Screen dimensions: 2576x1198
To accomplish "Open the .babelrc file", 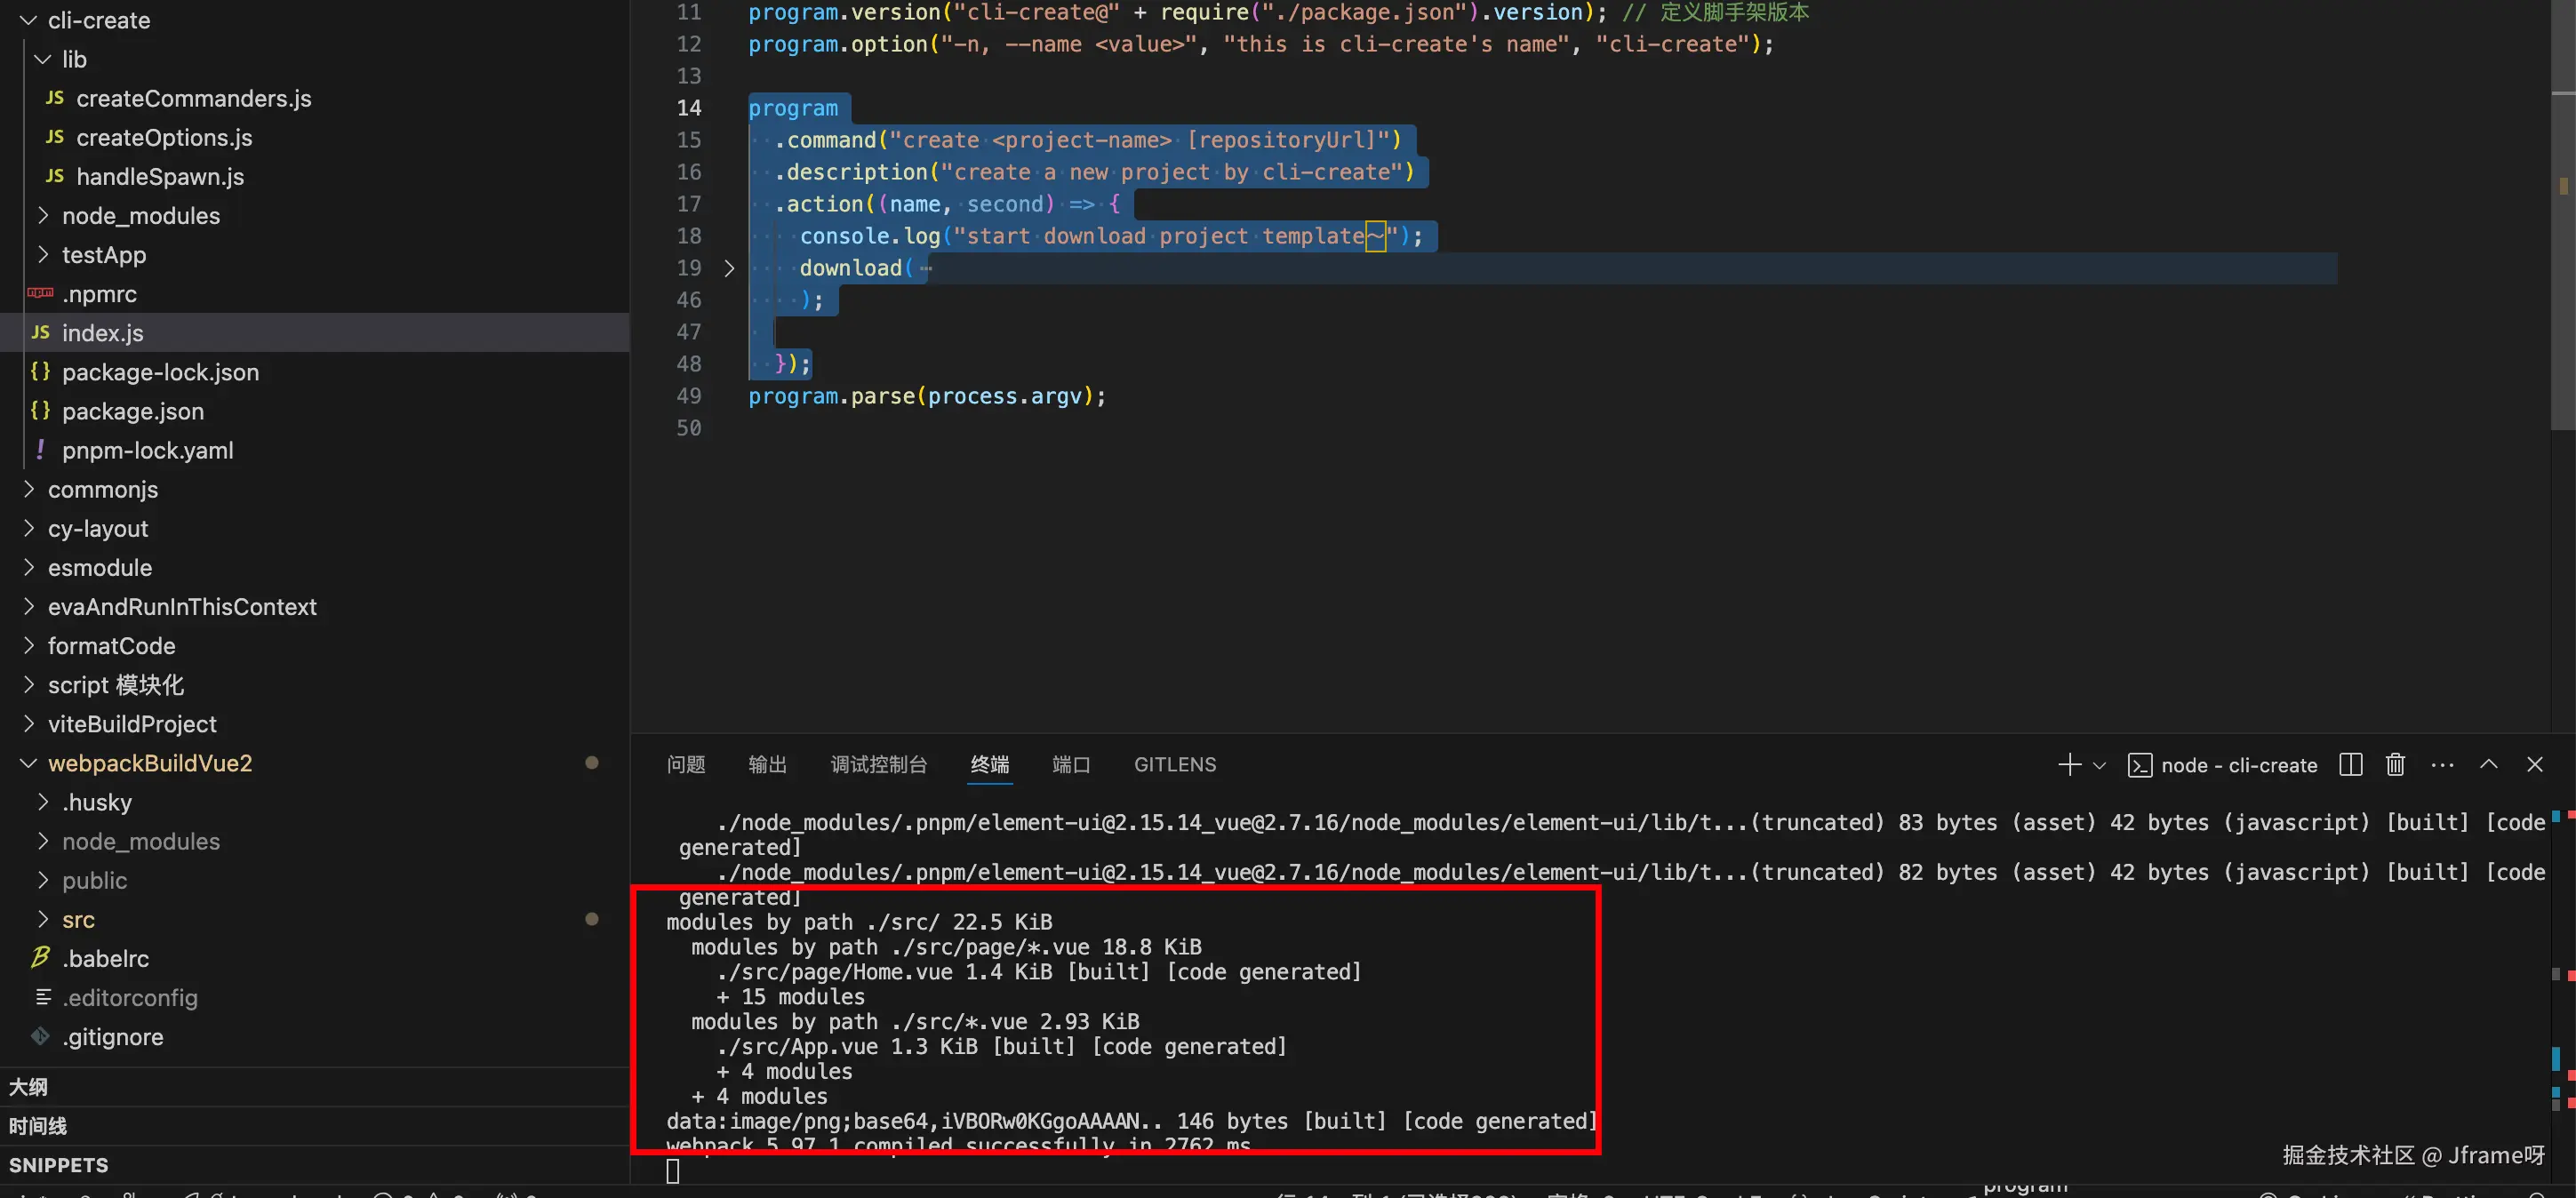I will click(105, 958).
